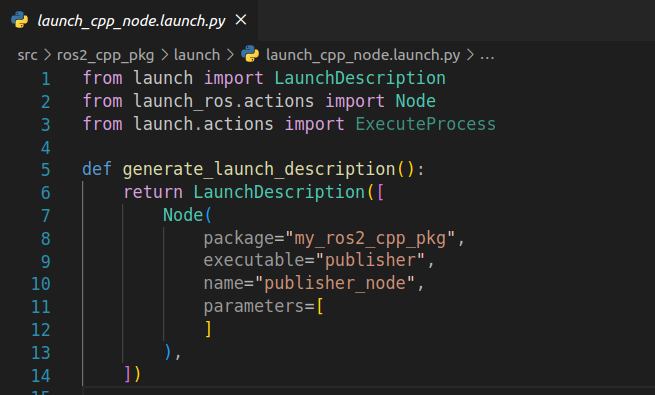Open the launch breadcrumb folder
Viewport: 655px width, 395px height.
coord(197,55)
